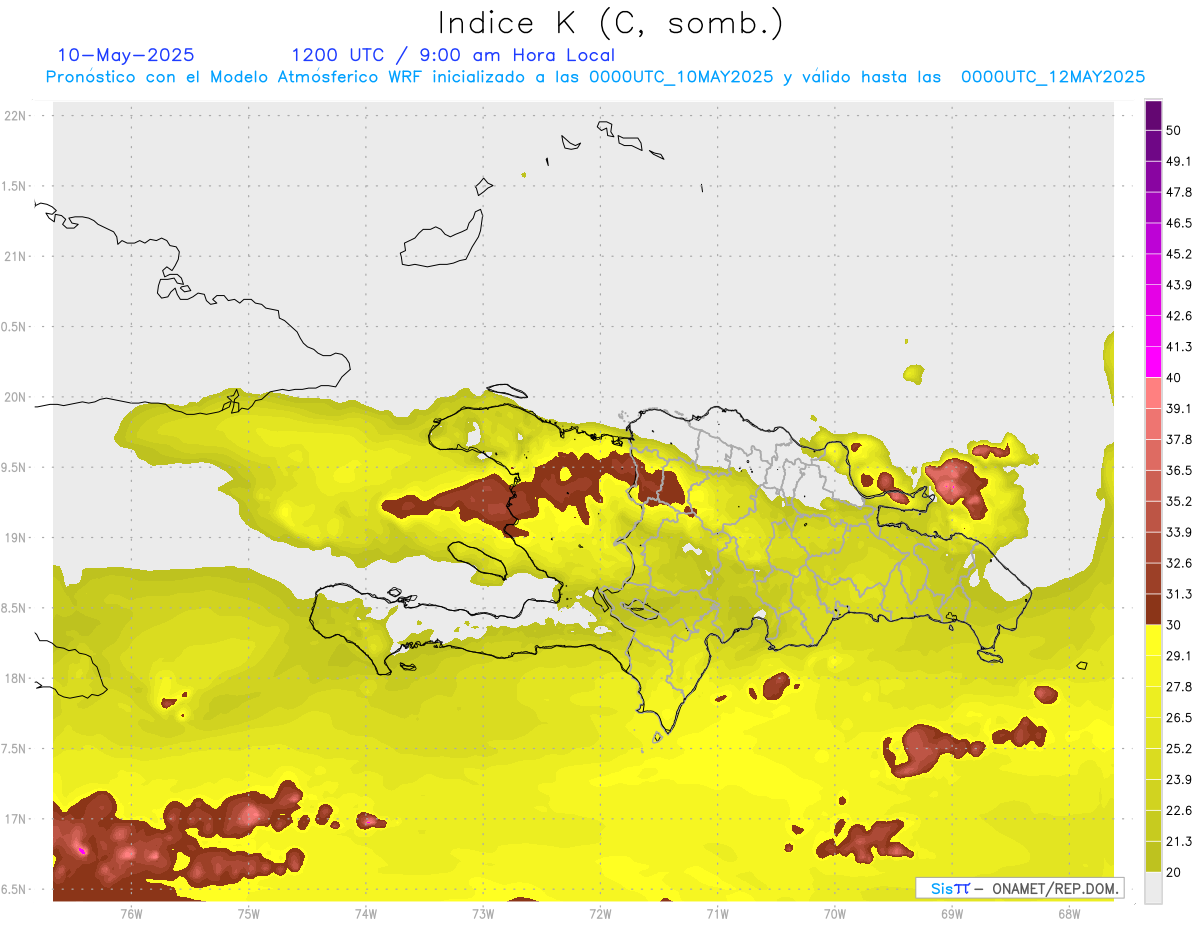Click colorbar value '36.5'
The image size is (1200, 927).
pyautogui.click(x=1179, y=470)
